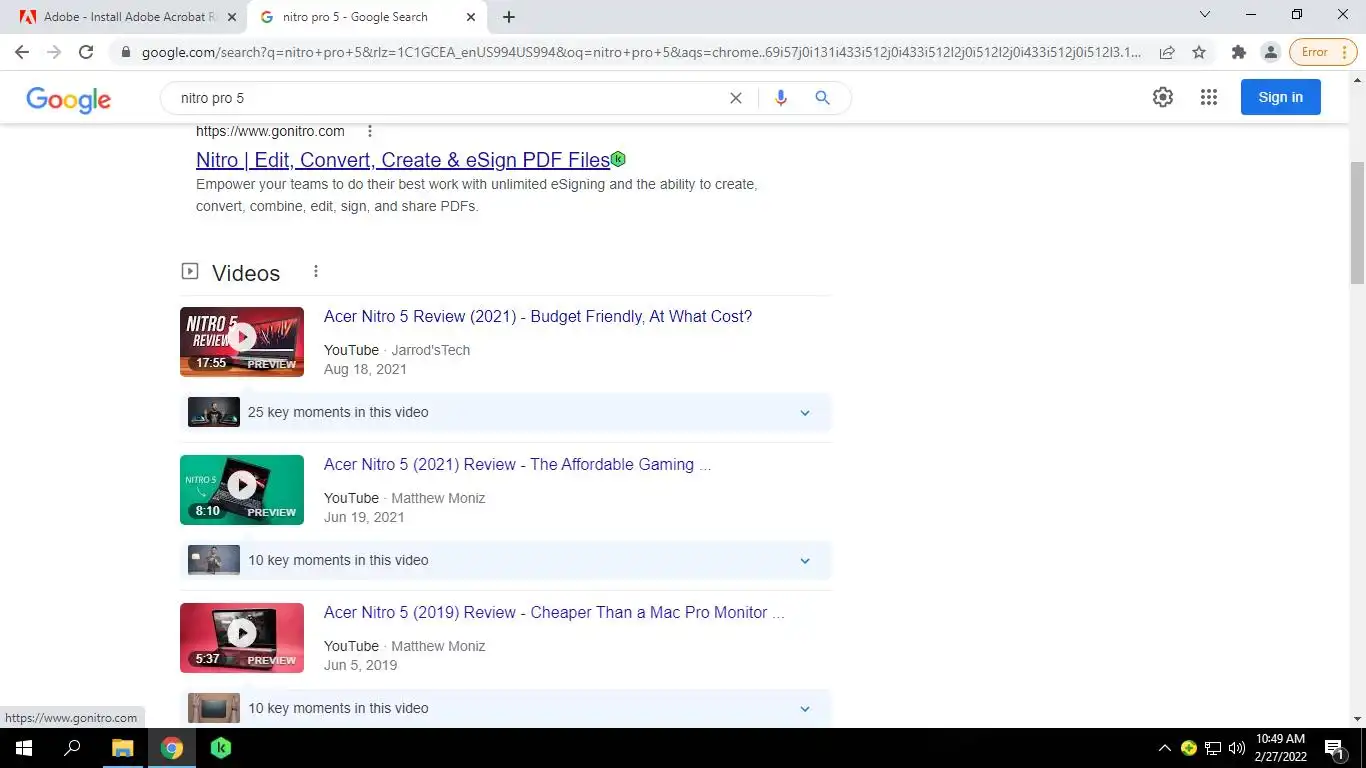Expand key moments for Jun 5, 2019 video
Image resolution: width=1366 pixels, height=768 pixels.
click(505, 708)
